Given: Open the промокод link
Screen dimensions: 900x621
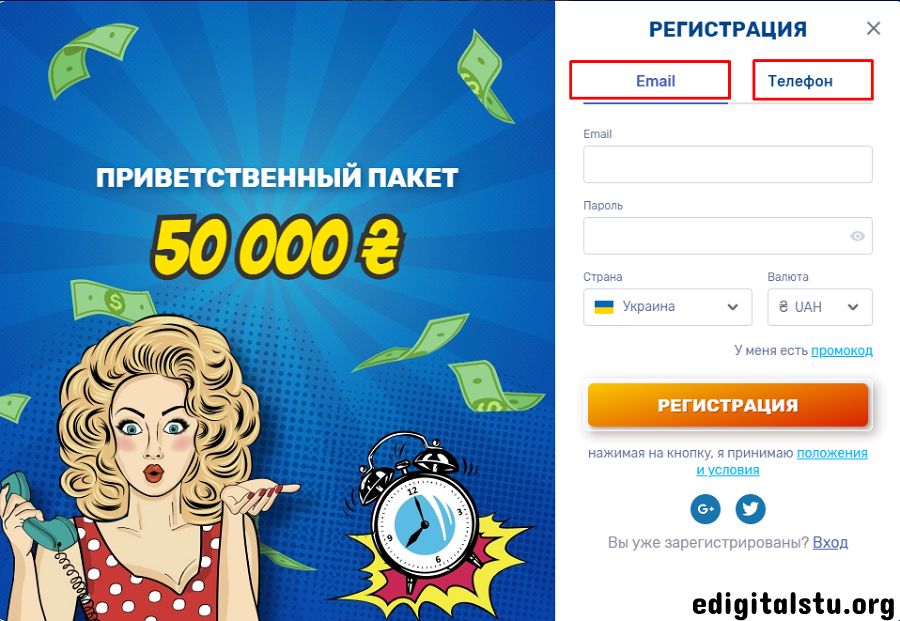Looking at the screenshot, I should 841,351.
